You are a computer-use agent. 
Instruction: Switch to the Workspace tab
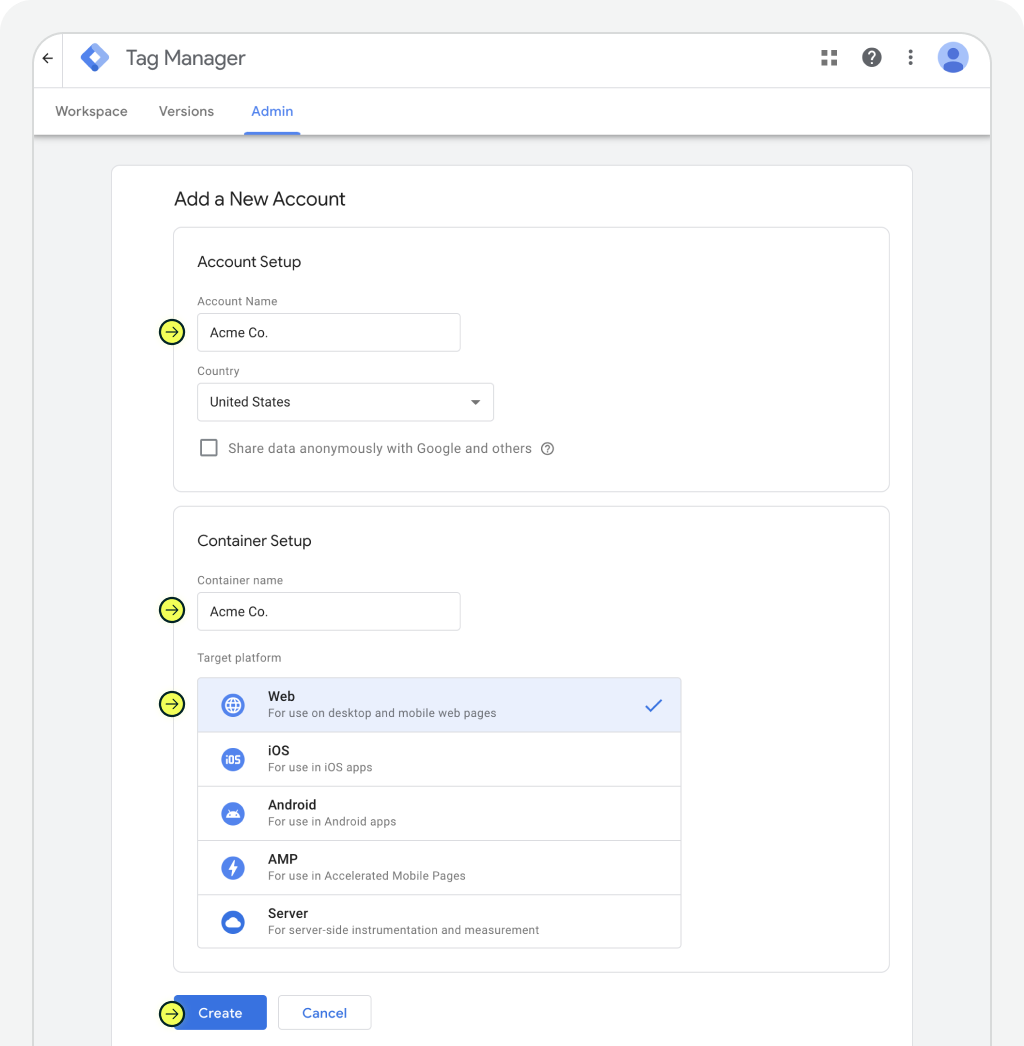[91, 111]
